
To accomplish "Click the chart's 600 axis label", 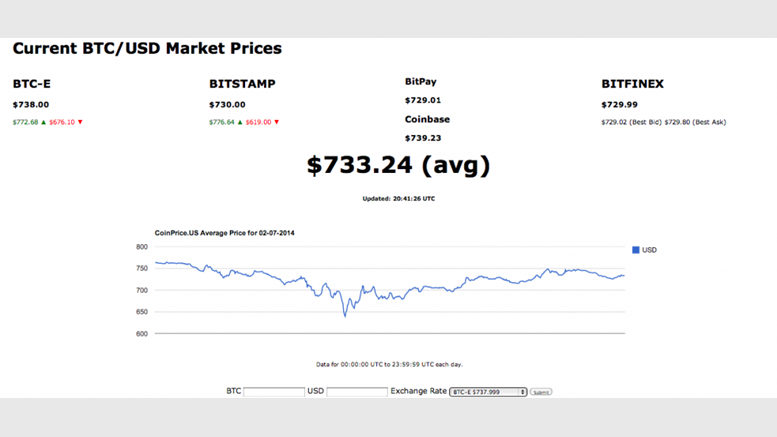I will pyautogui.click(x=142, y=334).
